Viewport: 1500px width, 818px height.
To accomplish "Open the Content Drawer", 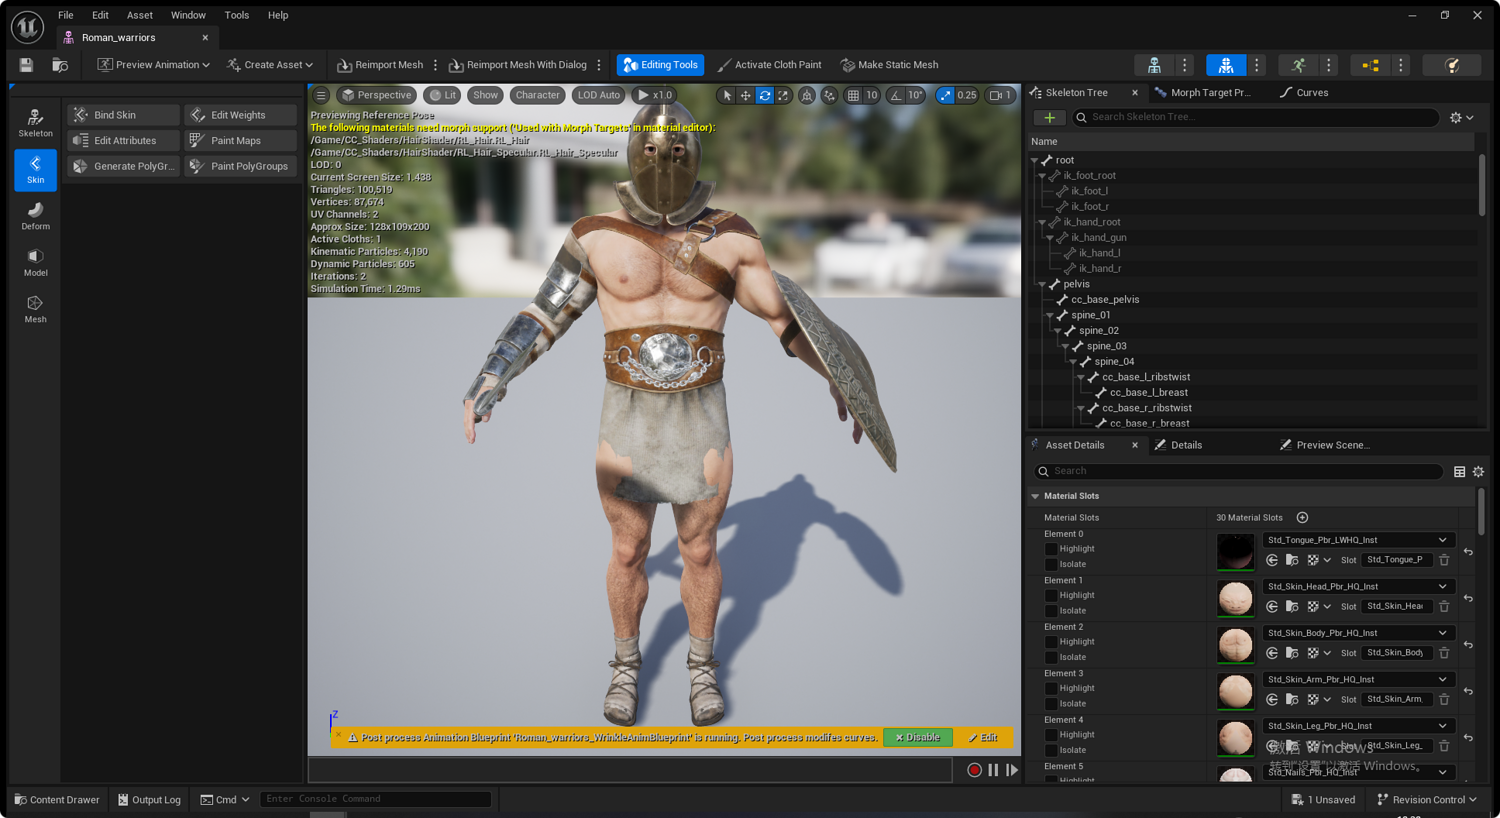I will point(57,800).
